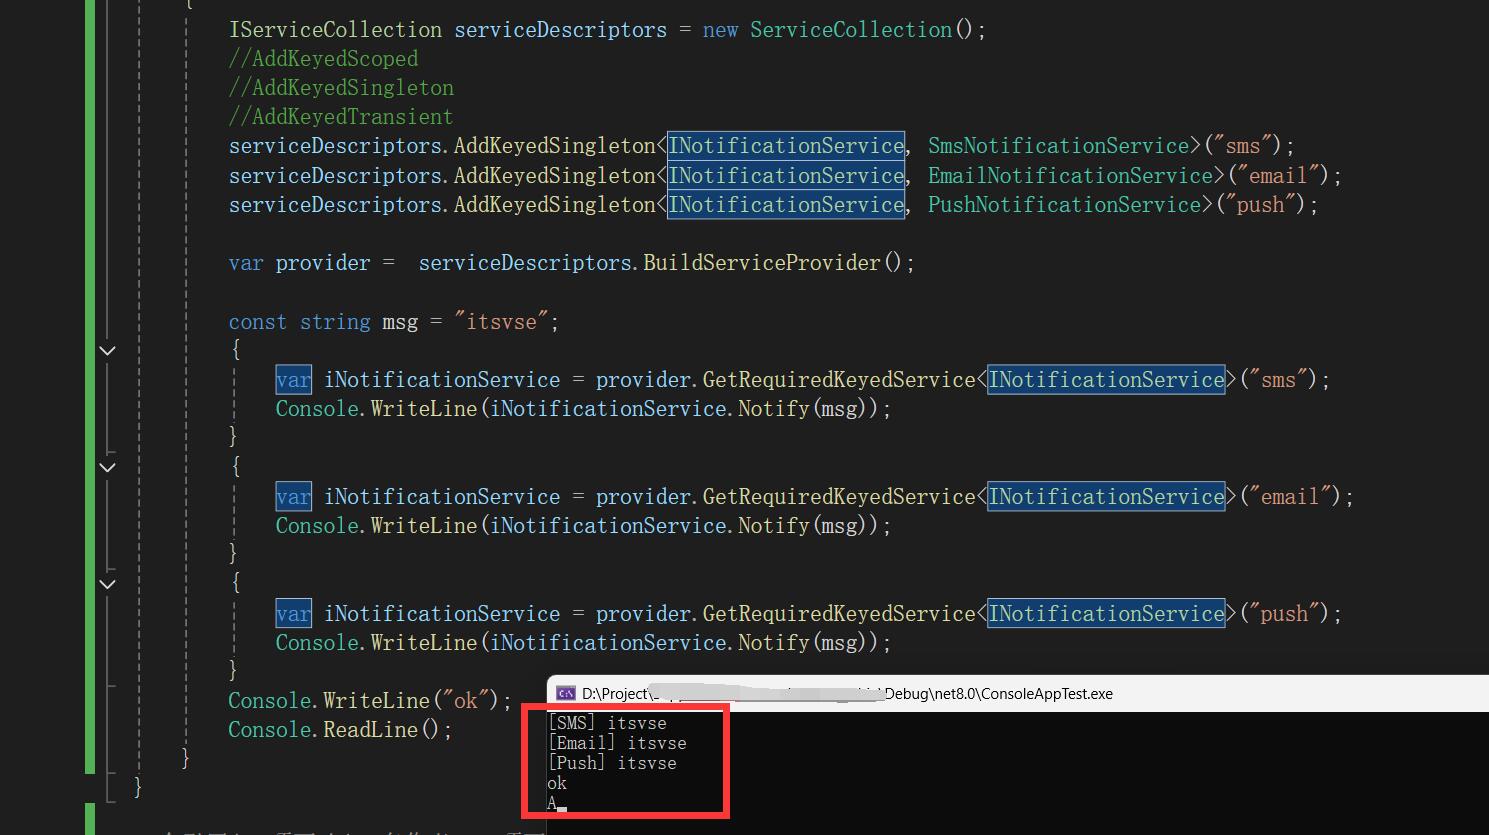
Task: Click the //AddKeyedSingleton comment line
Action: pos(341,88)
